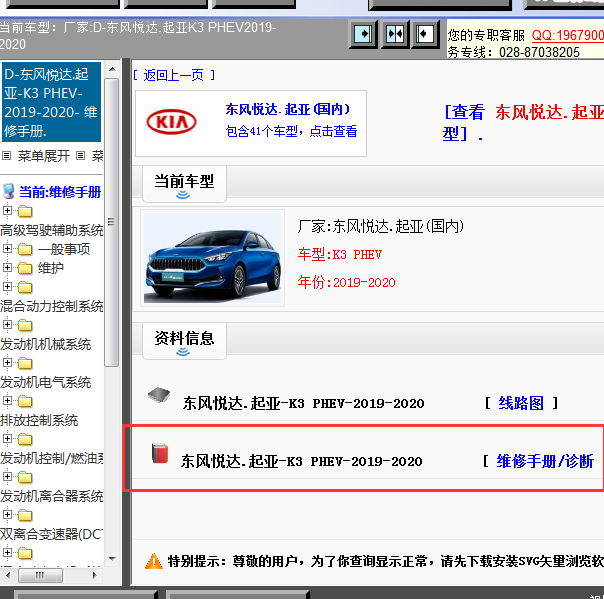604x599 pixels.
Task: Open the 资料信息 tab
Action: coord(184,341)
